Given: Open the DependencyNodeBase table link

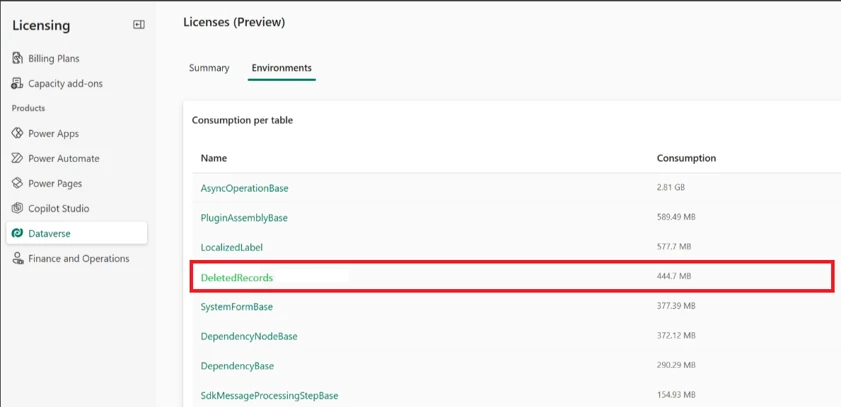Looking at the screenshot, I should [x=248, y=336].
